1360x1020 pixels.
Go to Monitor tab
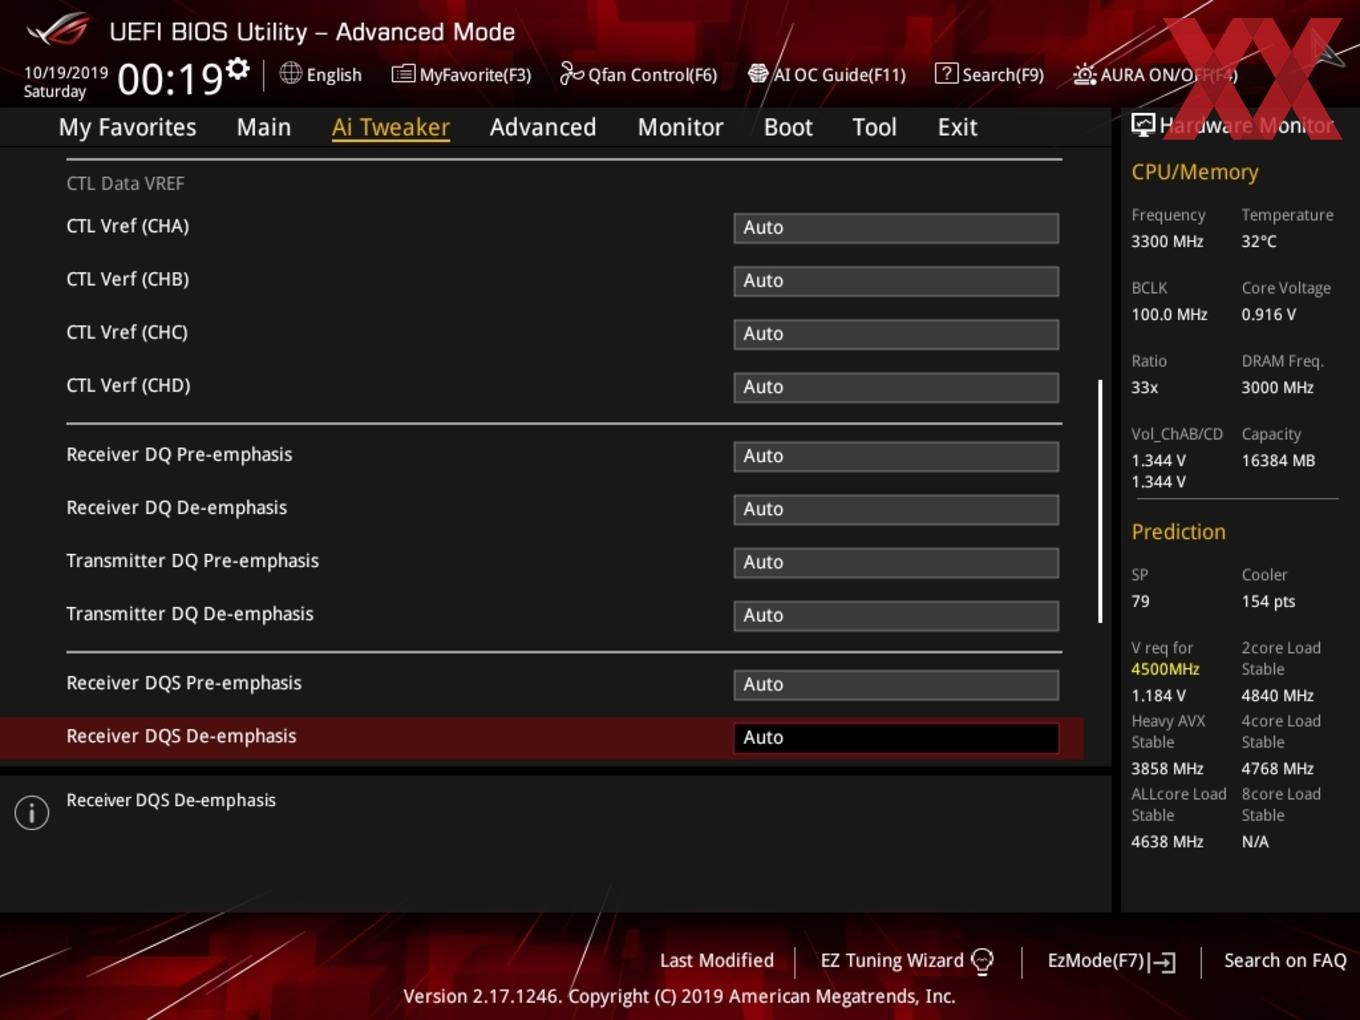tap(680, 127)
